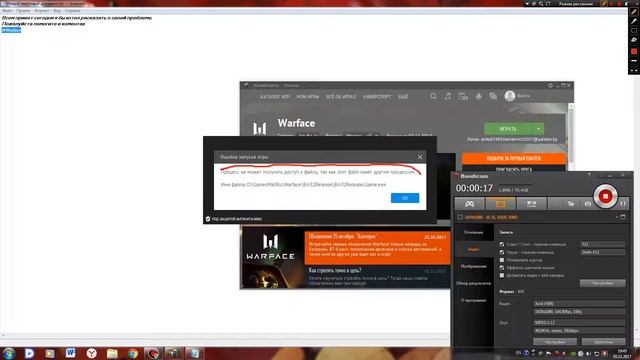Select Bandicam game recording mode gamepad icon
640x360 pixels.
[470, 204]
